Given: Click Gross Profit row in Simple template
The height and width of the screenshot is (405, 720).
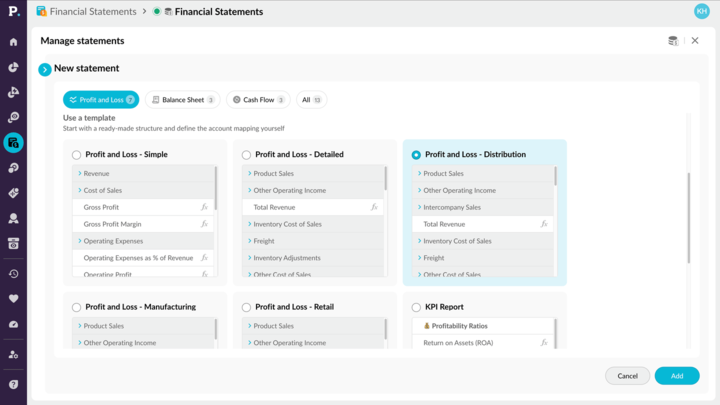Looking at the screenshot, I should tap(143, 207).
